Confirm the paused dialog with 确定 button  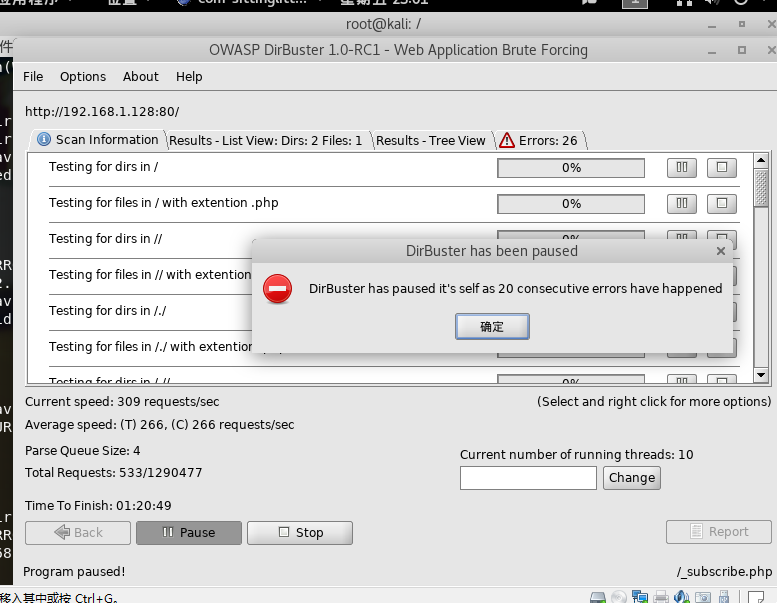tap(492, 327)
